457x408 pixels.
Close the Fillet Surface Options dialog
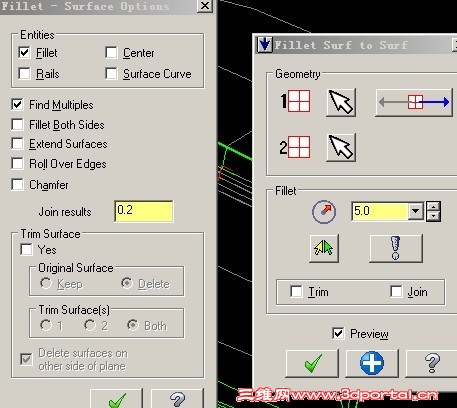click(x=204, y=6)
